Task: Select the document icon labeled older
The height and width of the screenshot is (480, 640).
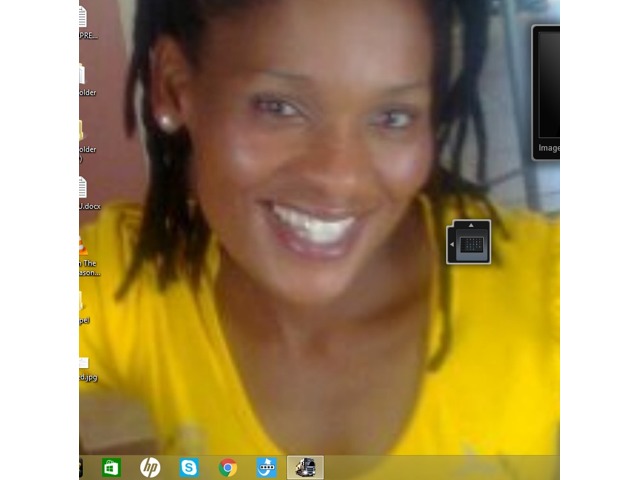Action: (83, 75)
